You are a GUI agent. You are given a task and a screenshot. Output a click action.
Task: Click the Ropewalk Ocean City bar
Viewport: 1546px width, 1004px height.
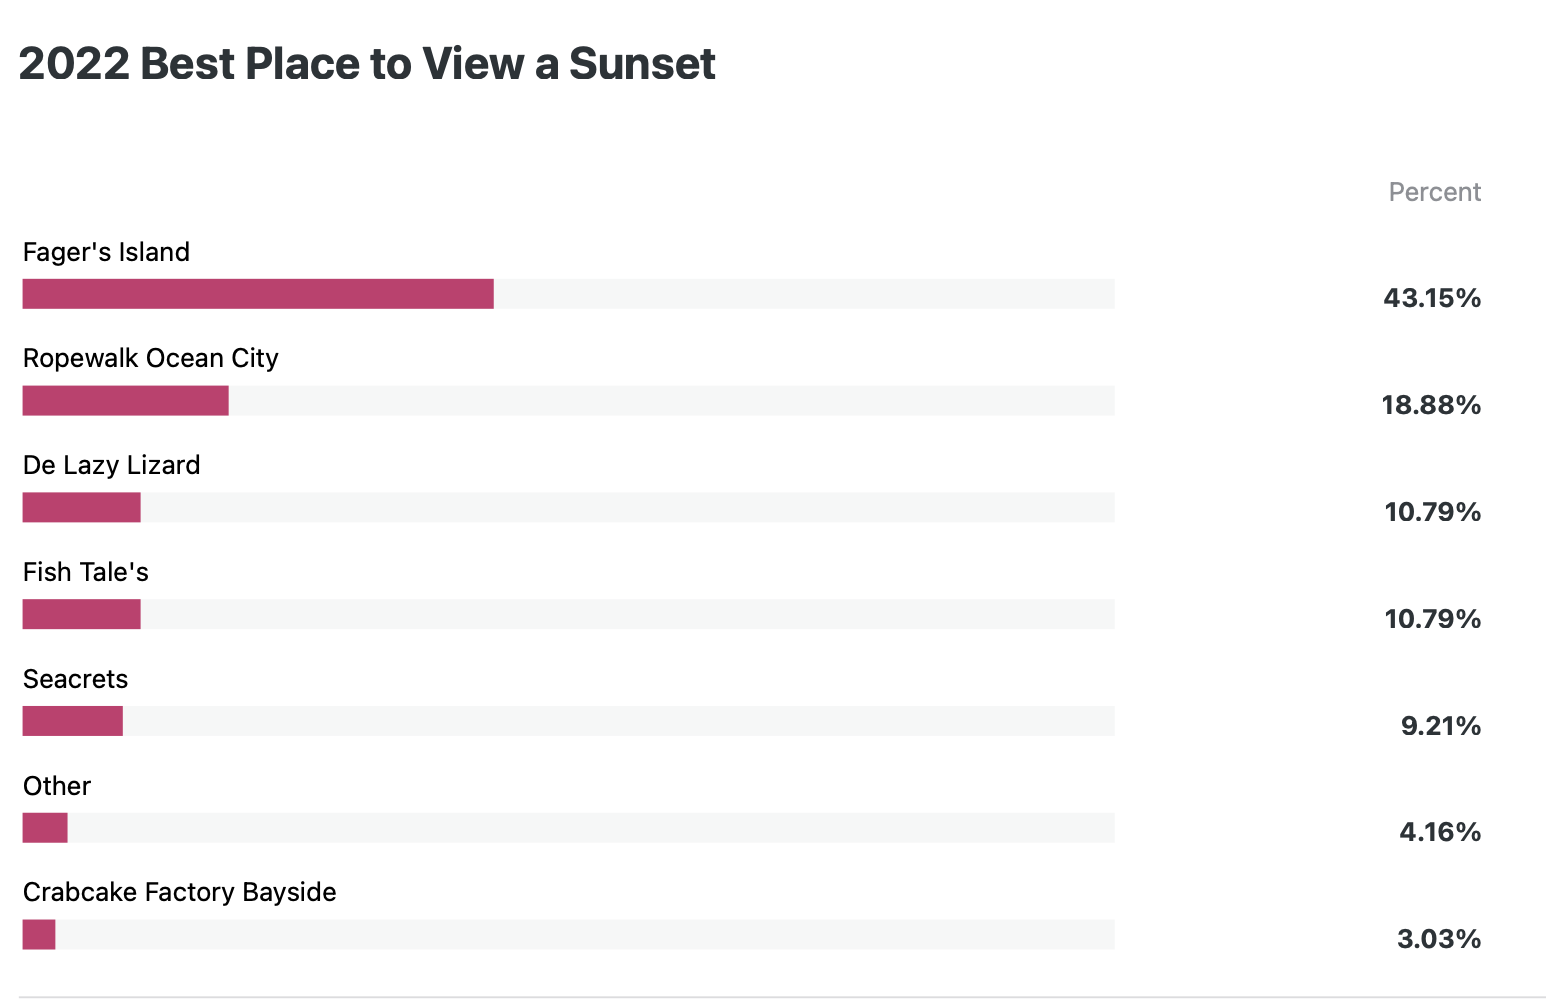(568, 401)
